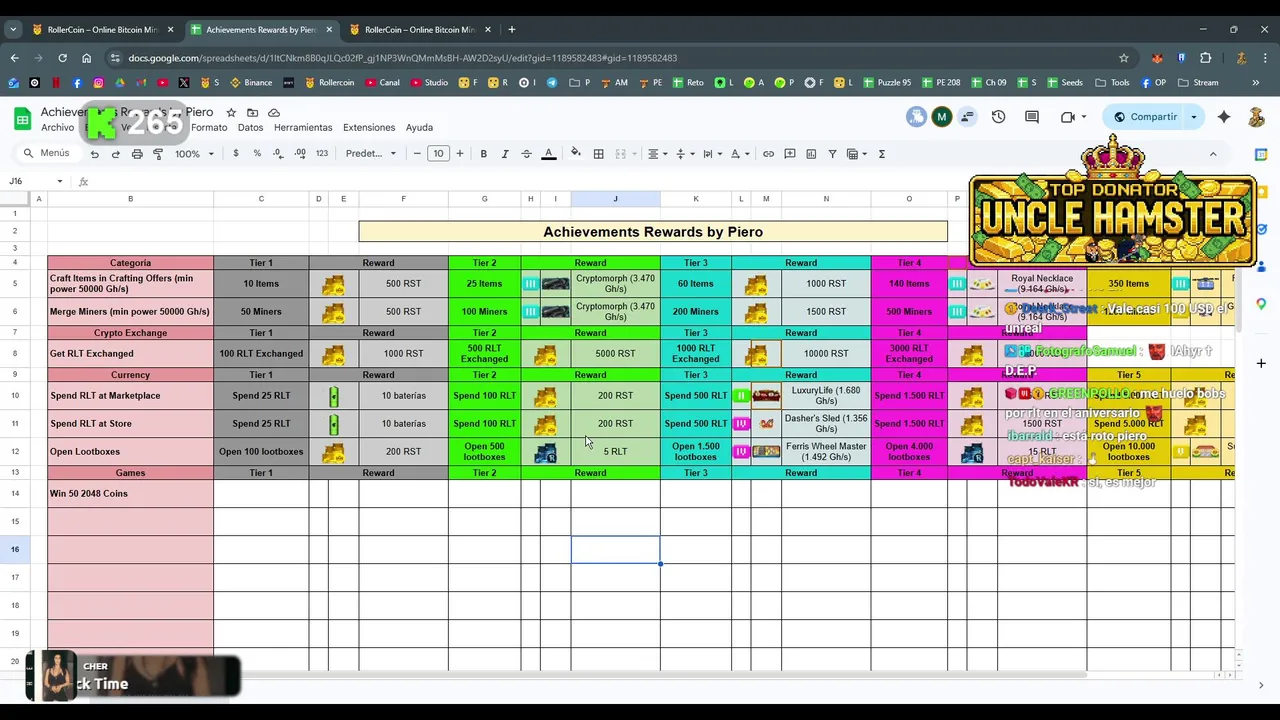Viewport: 1280px width, 720px height.
Task: Open borders options in toolbar
Action: tap(598, 154)
